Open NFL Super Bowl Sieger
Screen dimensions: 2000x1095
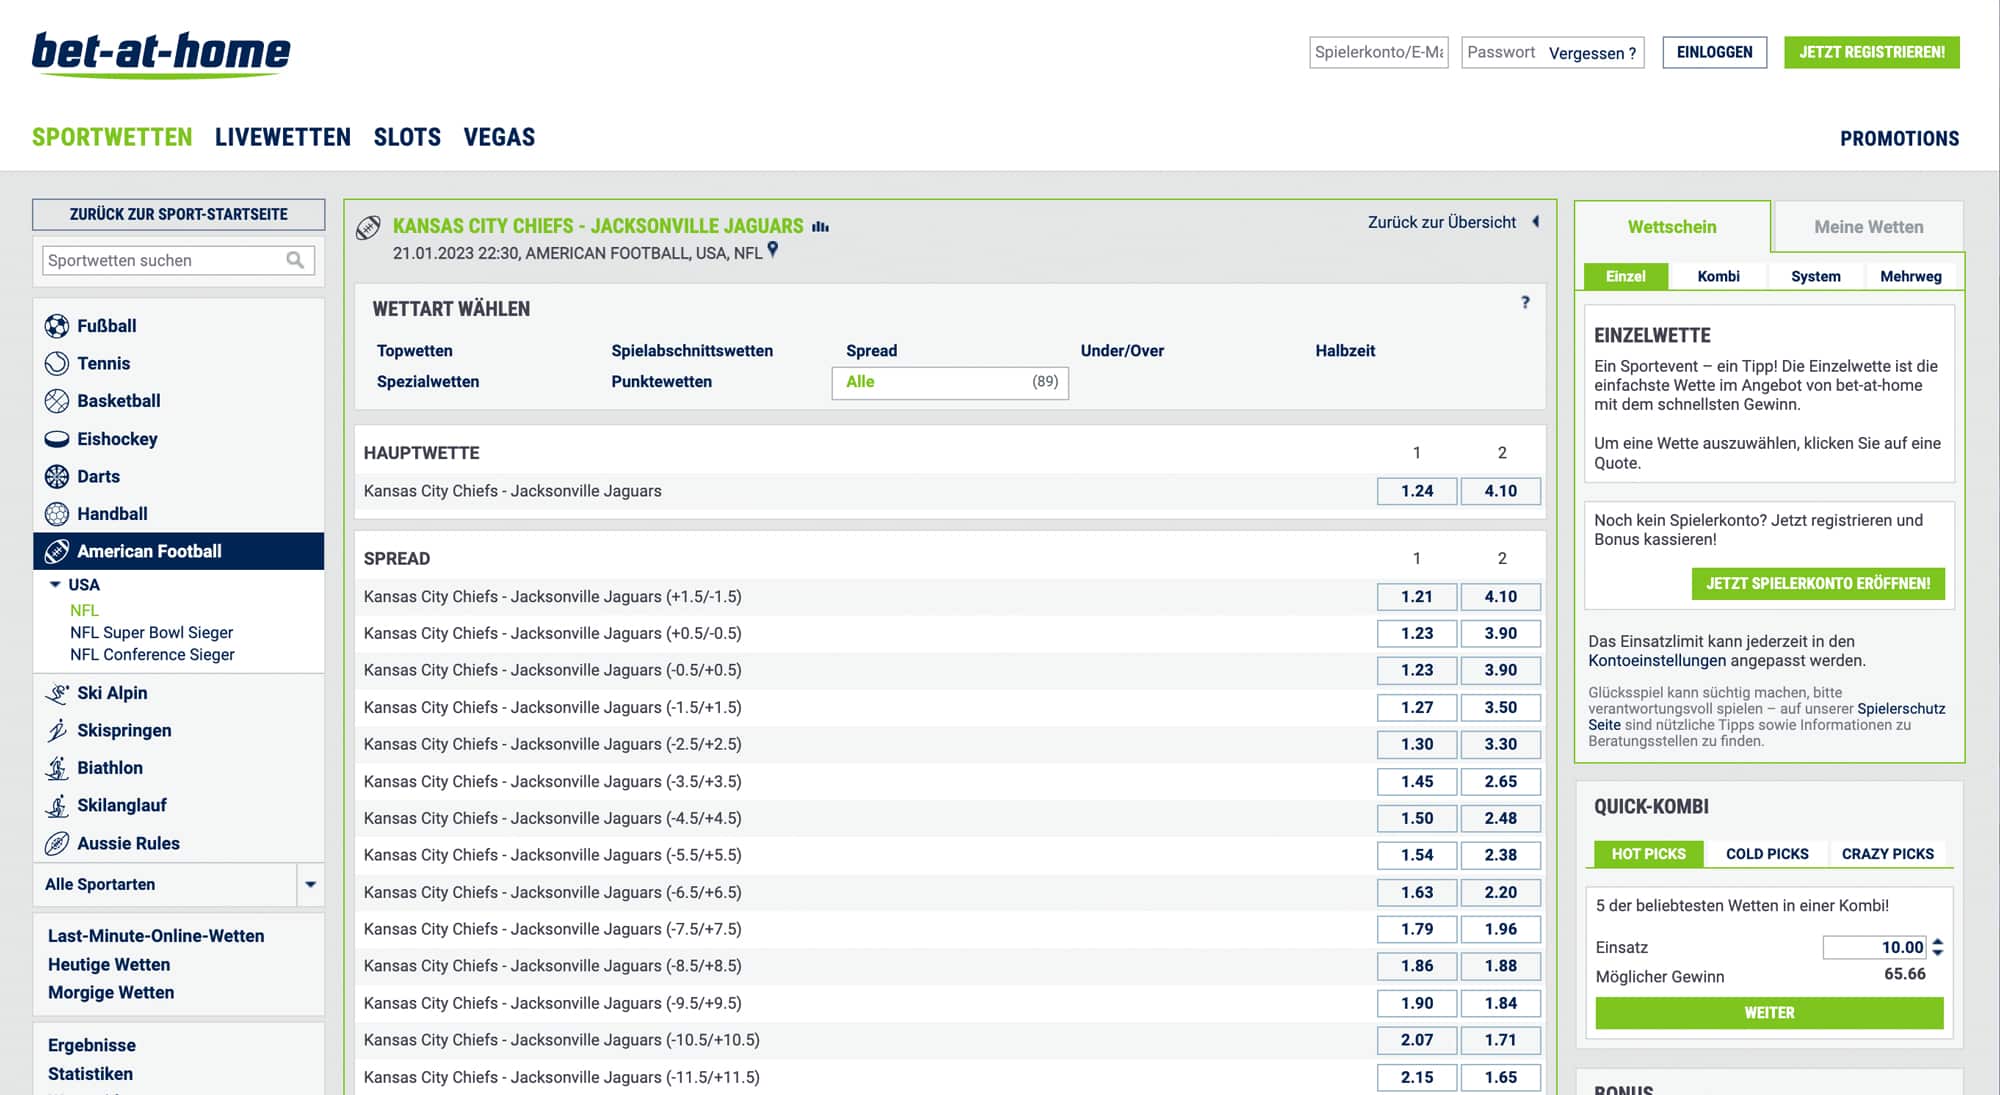pos(151,632)
